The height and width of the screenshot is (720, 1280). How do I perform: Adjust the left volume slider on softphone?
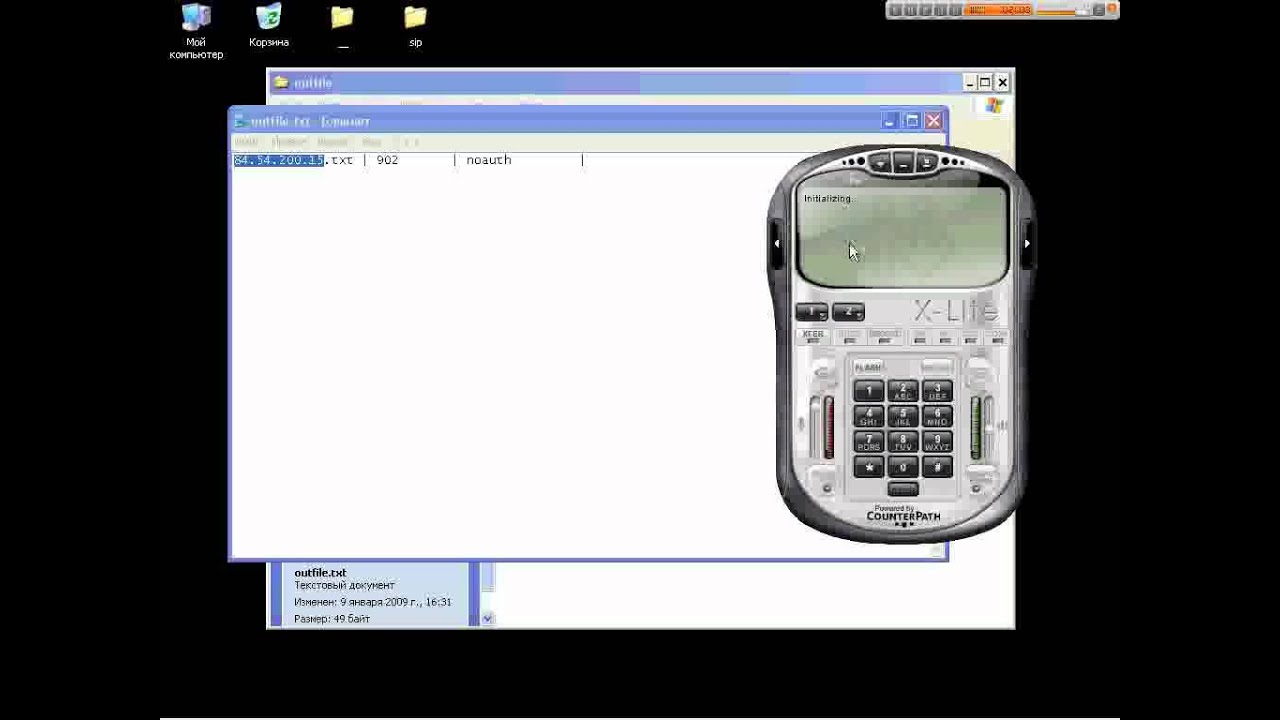pyautogui.click(x=814, y=428)
